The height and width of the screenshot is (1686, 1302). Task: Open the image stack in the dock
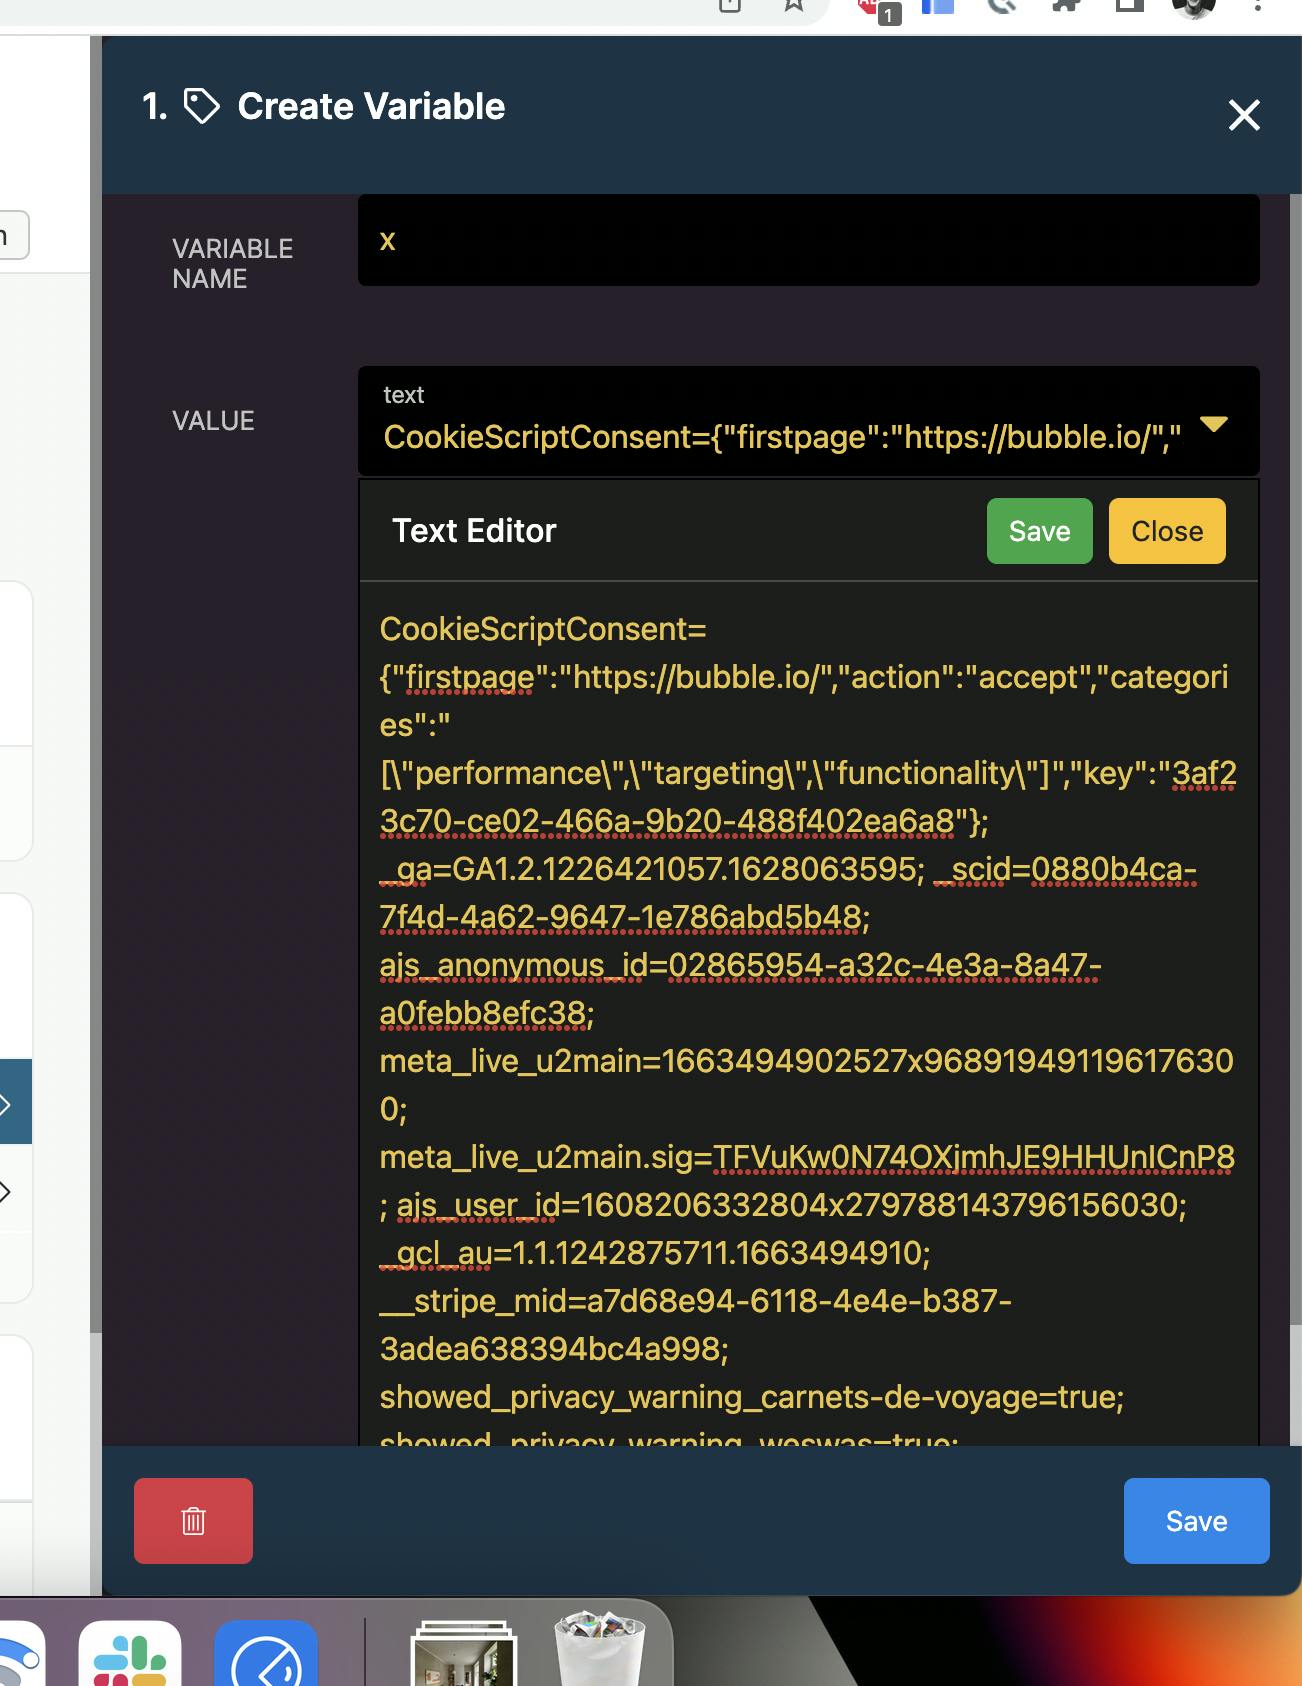[x=463, y=1653]
